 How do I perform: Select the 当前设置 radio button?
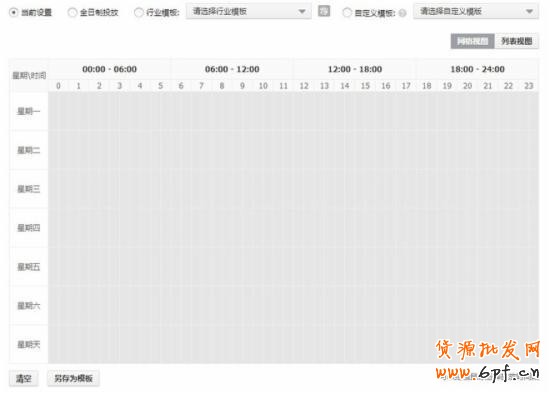click(14, 12)
